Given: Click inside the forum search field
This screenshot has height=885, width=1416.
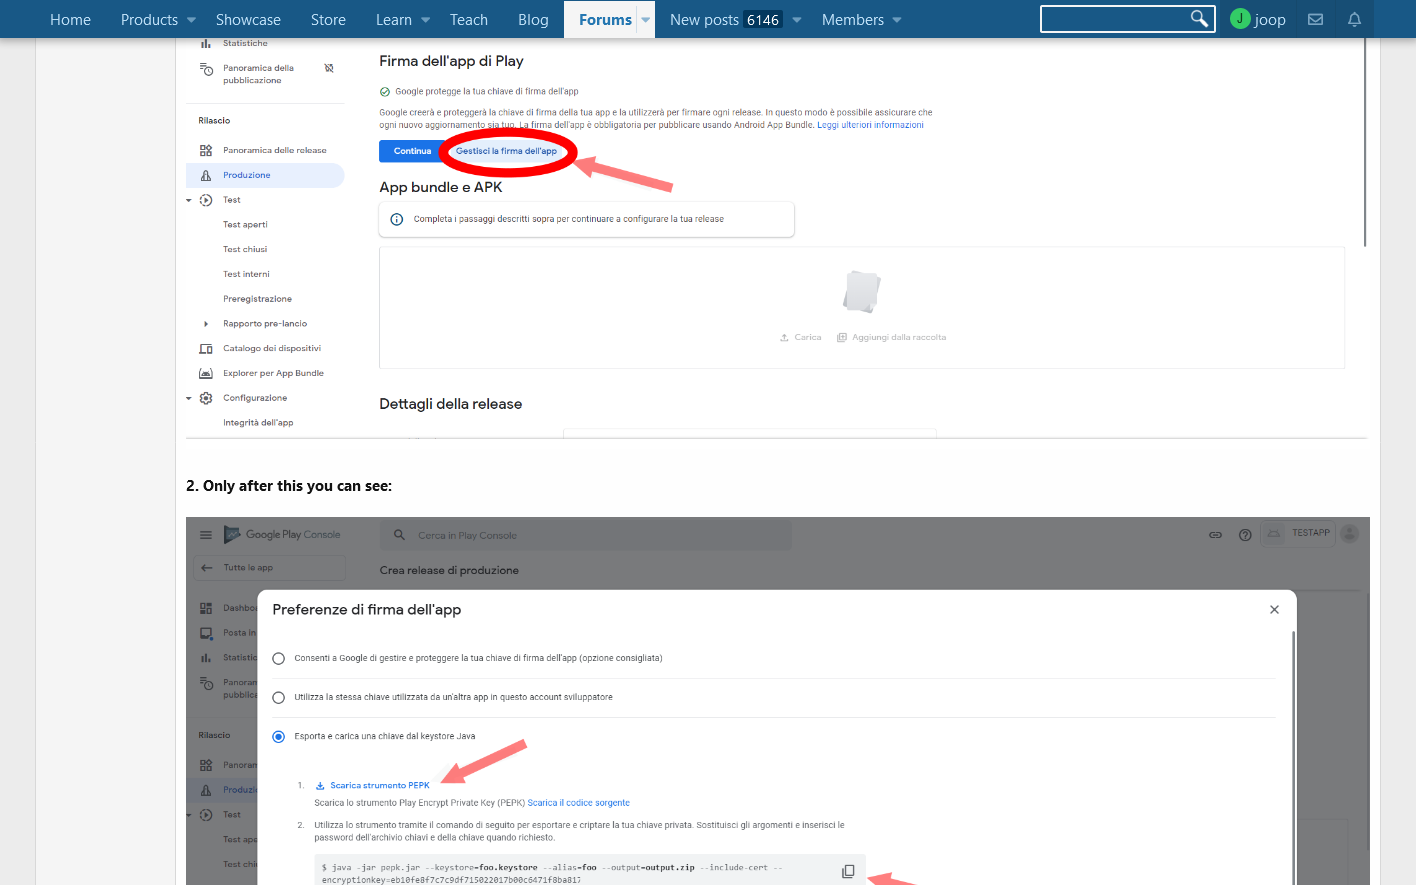Looking at the screenshot, I should pos(1120,18).
